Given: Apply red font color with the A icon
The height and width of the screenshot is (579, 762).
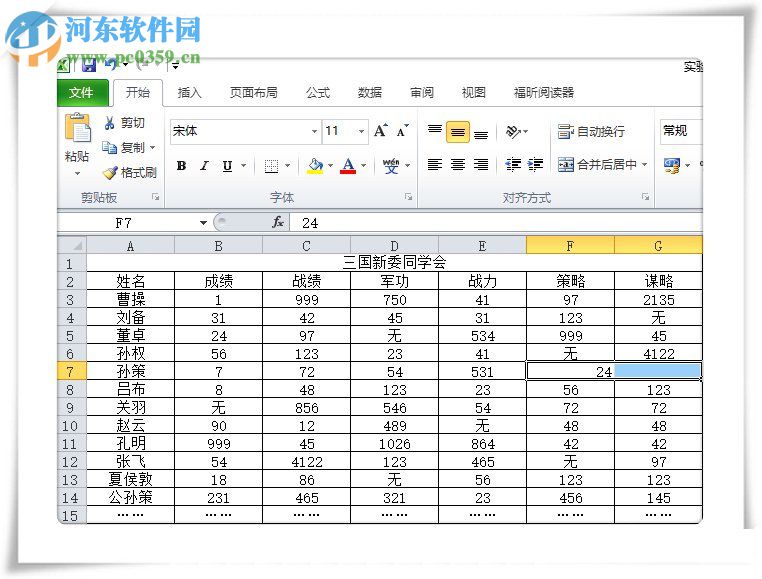Looking at the screenshot, I should [348, 166].
